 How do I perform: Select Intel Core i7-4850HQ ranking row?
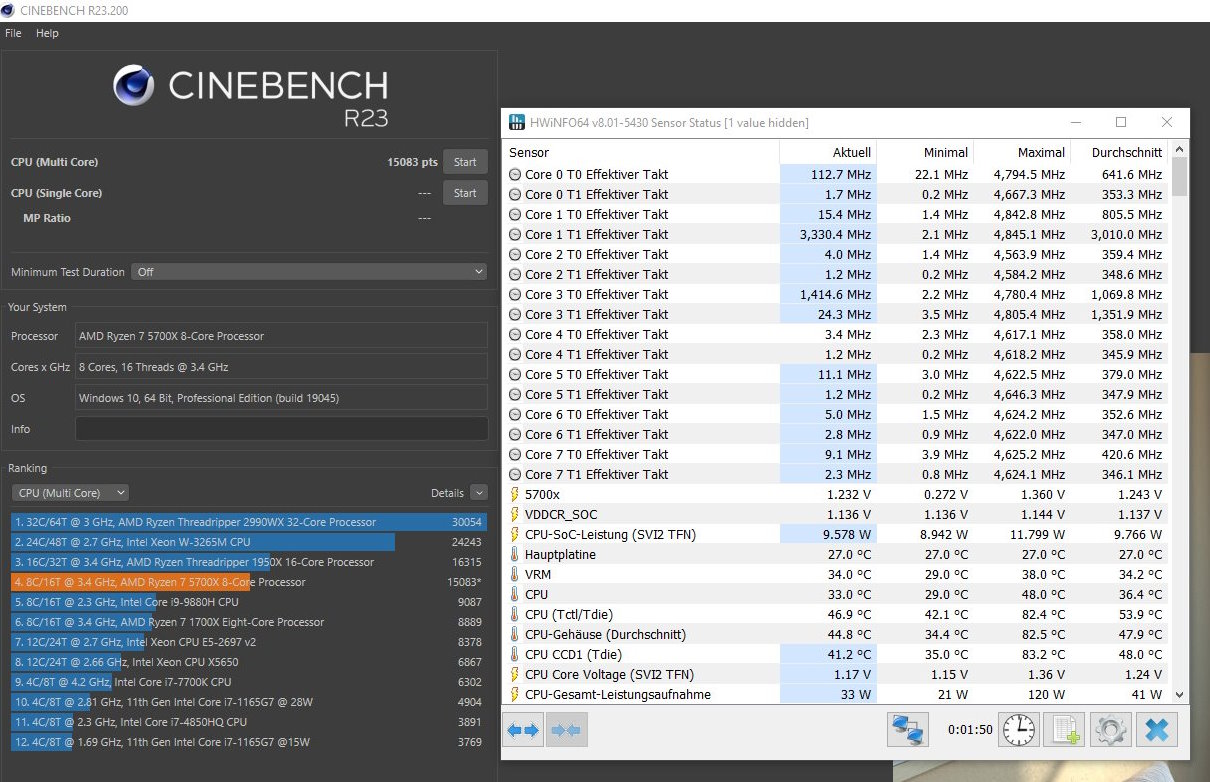coord(249,722)
